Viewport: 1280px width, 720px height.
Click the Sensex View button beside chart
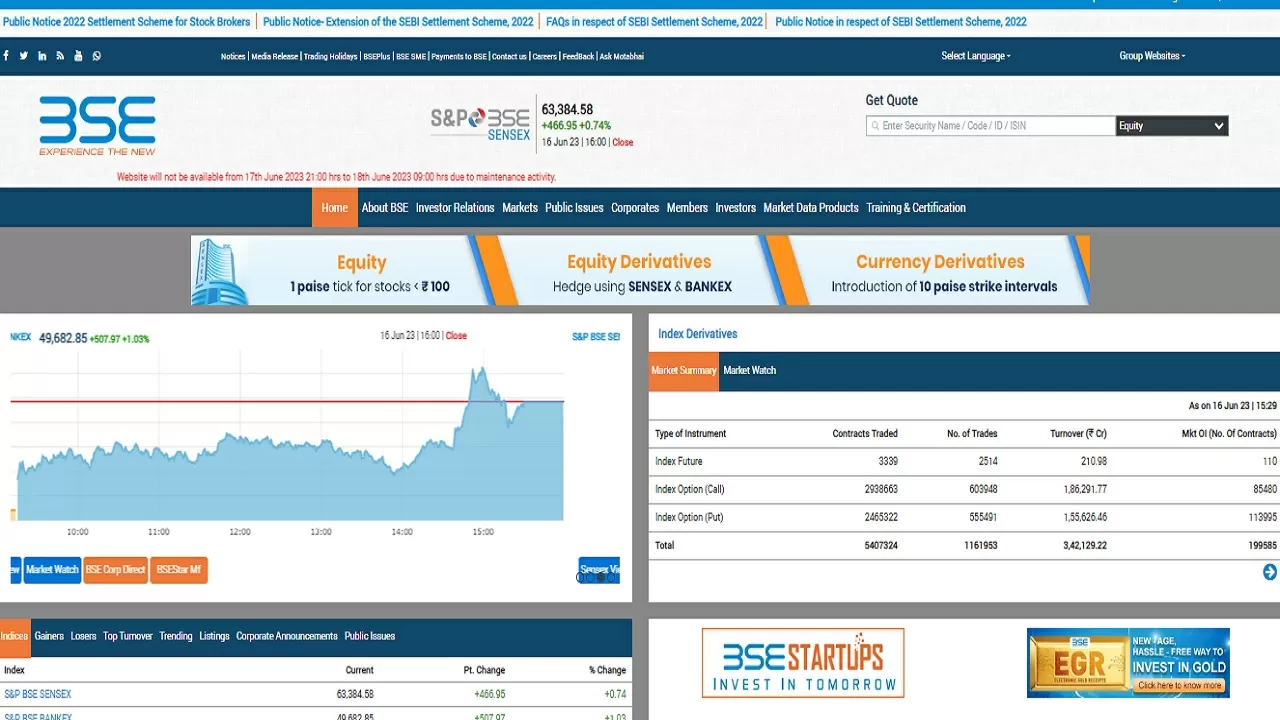pos(600,570)
